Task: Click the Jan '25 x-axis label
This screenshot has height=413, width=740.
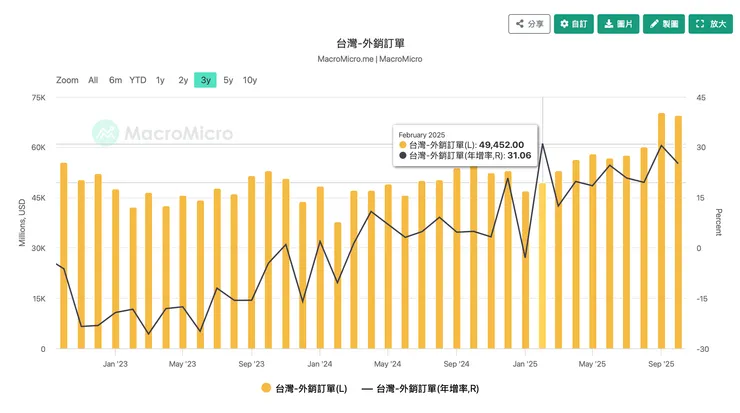Action: [525, 364]
